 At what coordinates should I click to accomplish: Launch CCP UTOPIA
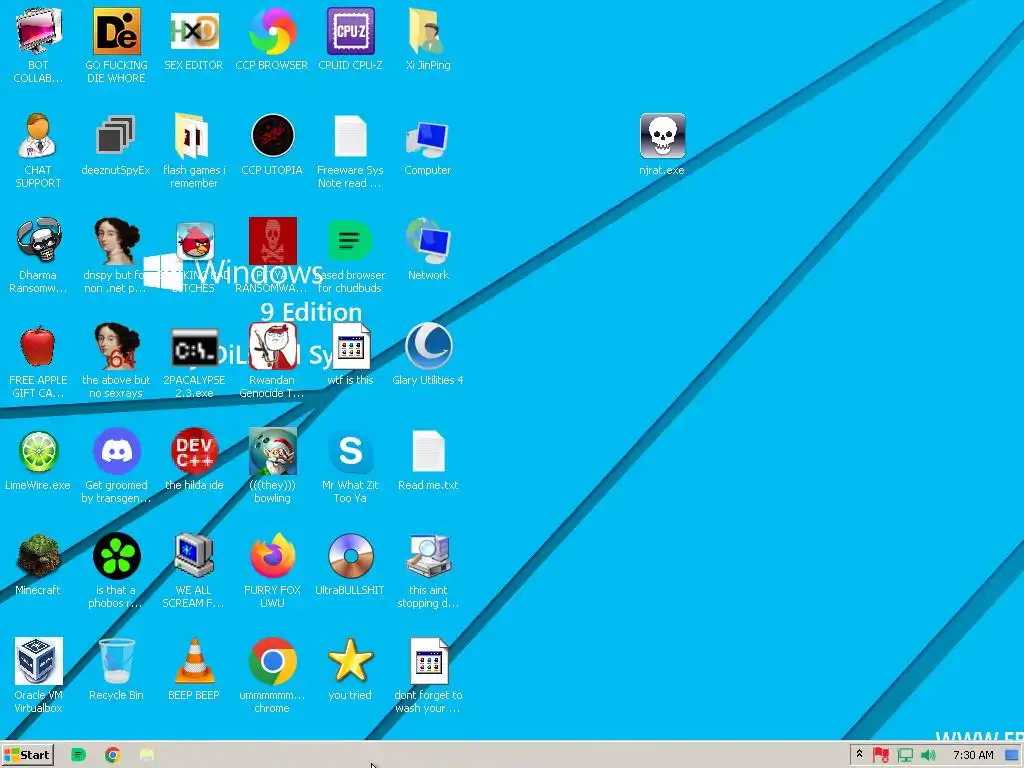(272, 145)
